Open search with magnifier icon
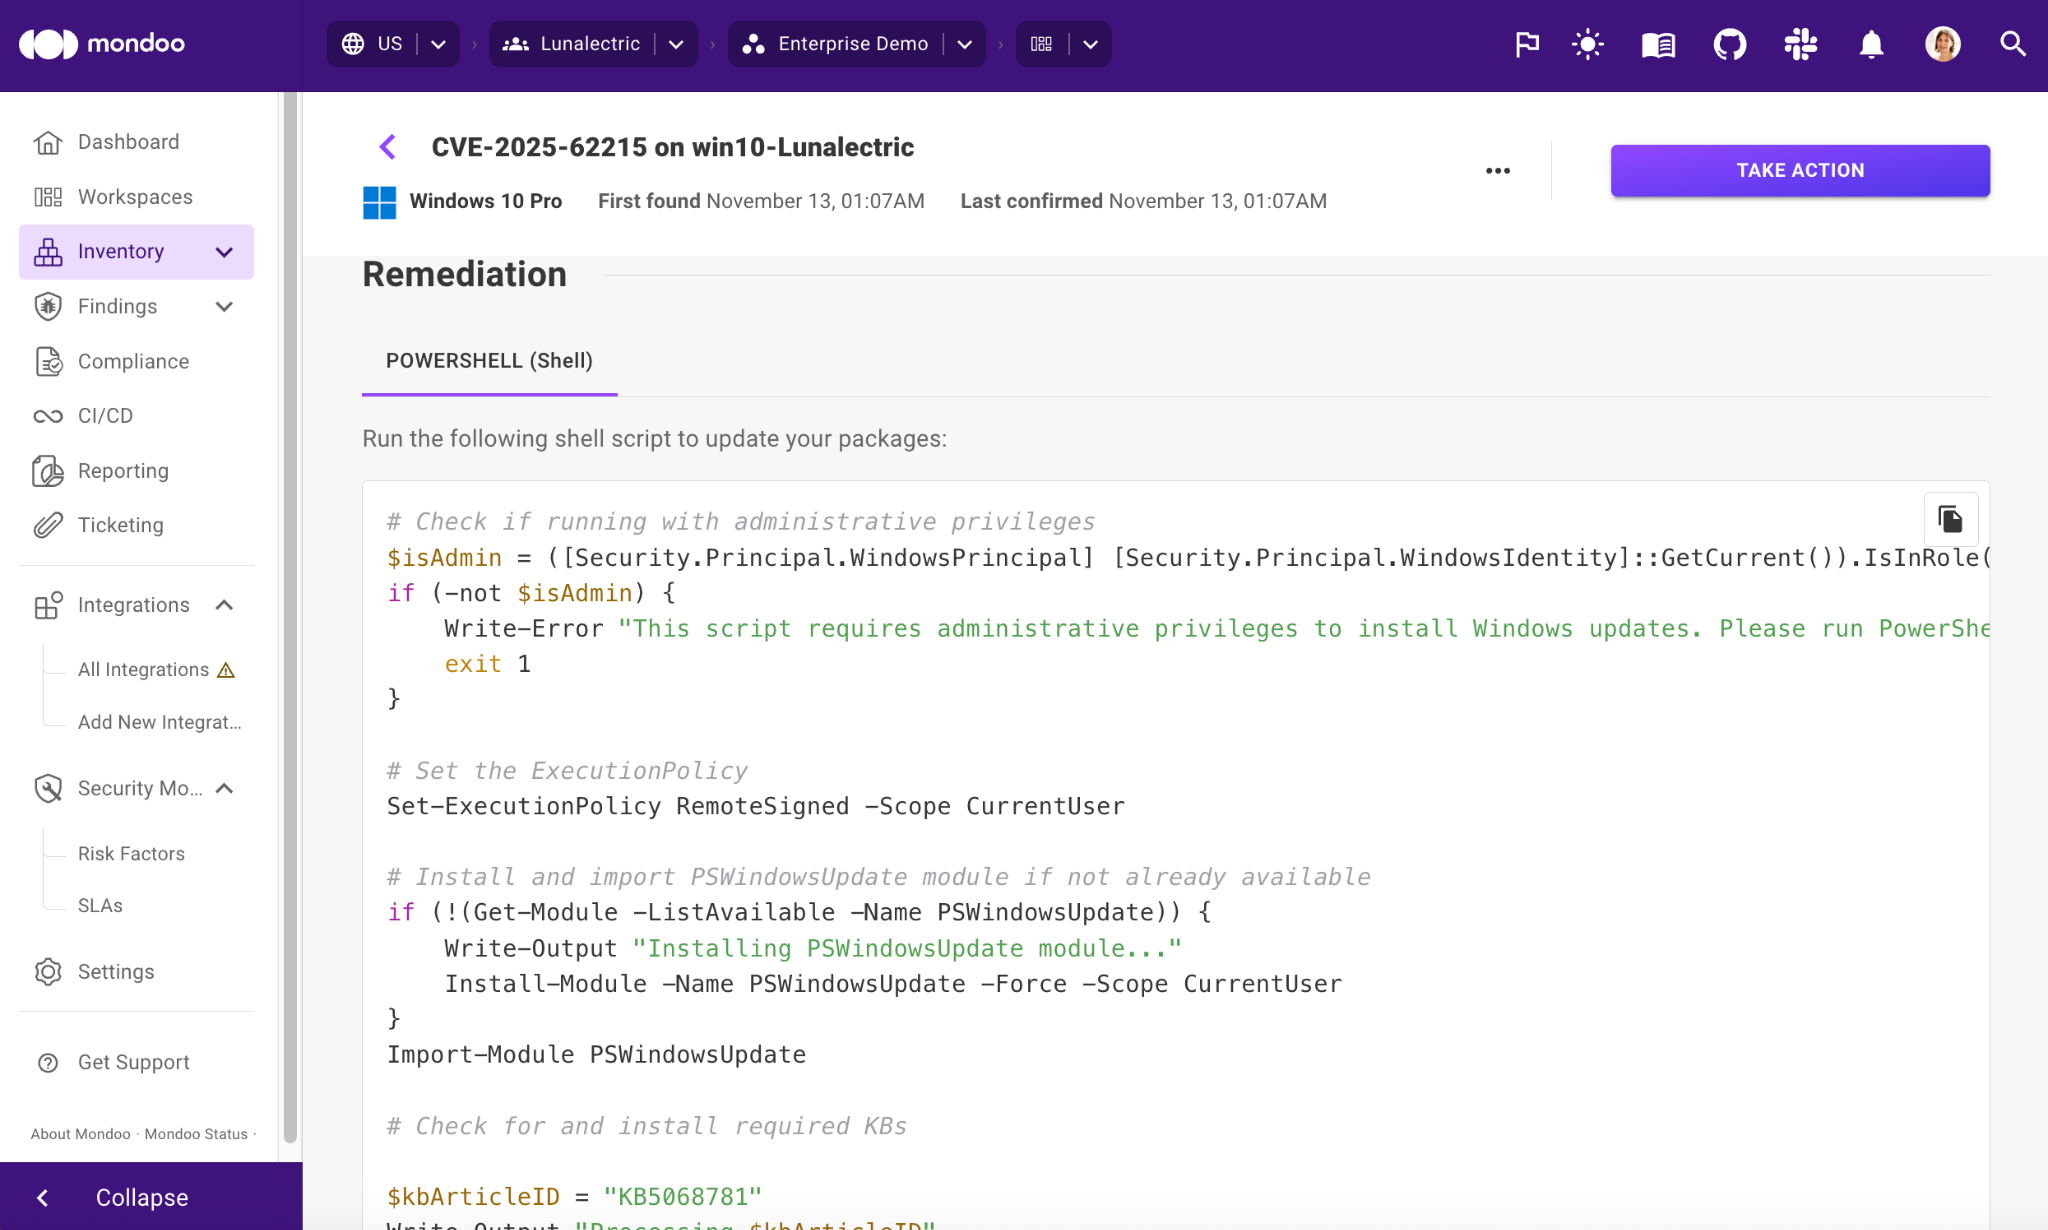2048x1230 pixels. tap(2012, 44)
